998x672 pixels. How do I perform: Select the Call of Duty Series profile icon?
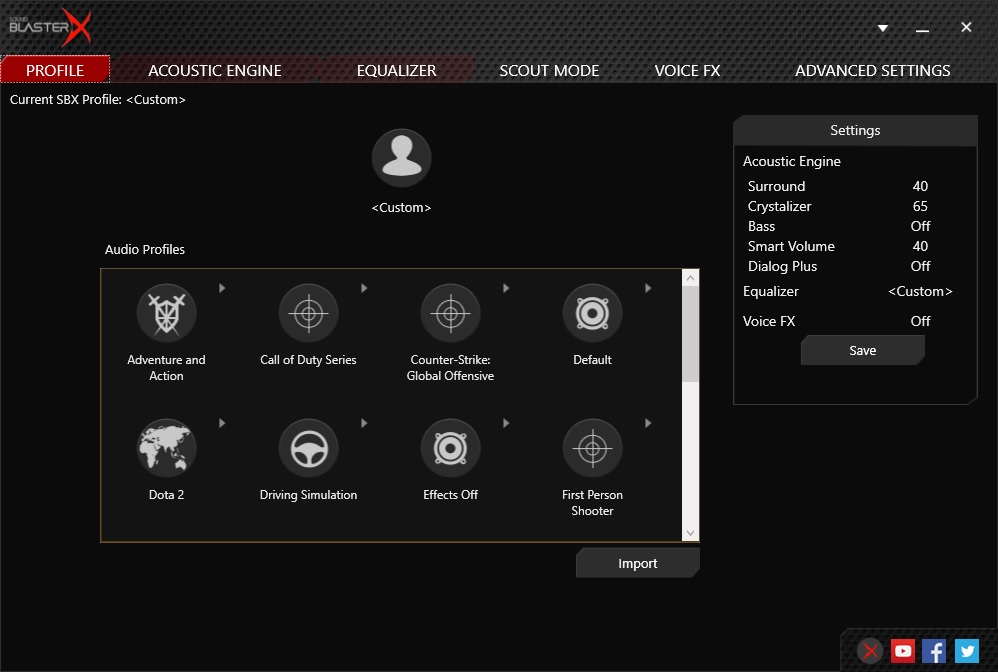tap(309, 313)
